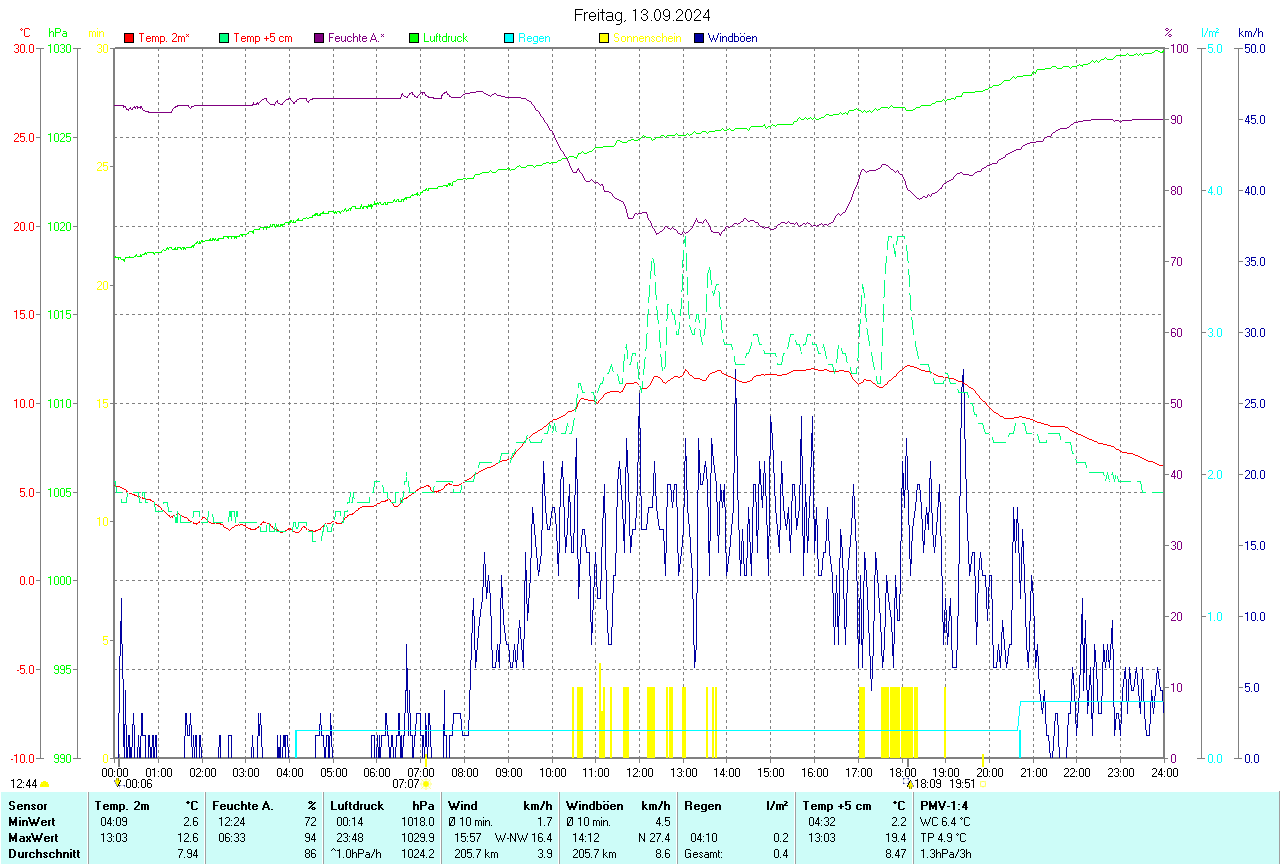The width and height of the screenshot is (1280, 864).
Task: Click the Gesamt: rain total label
Action: [x=704, y=853]
